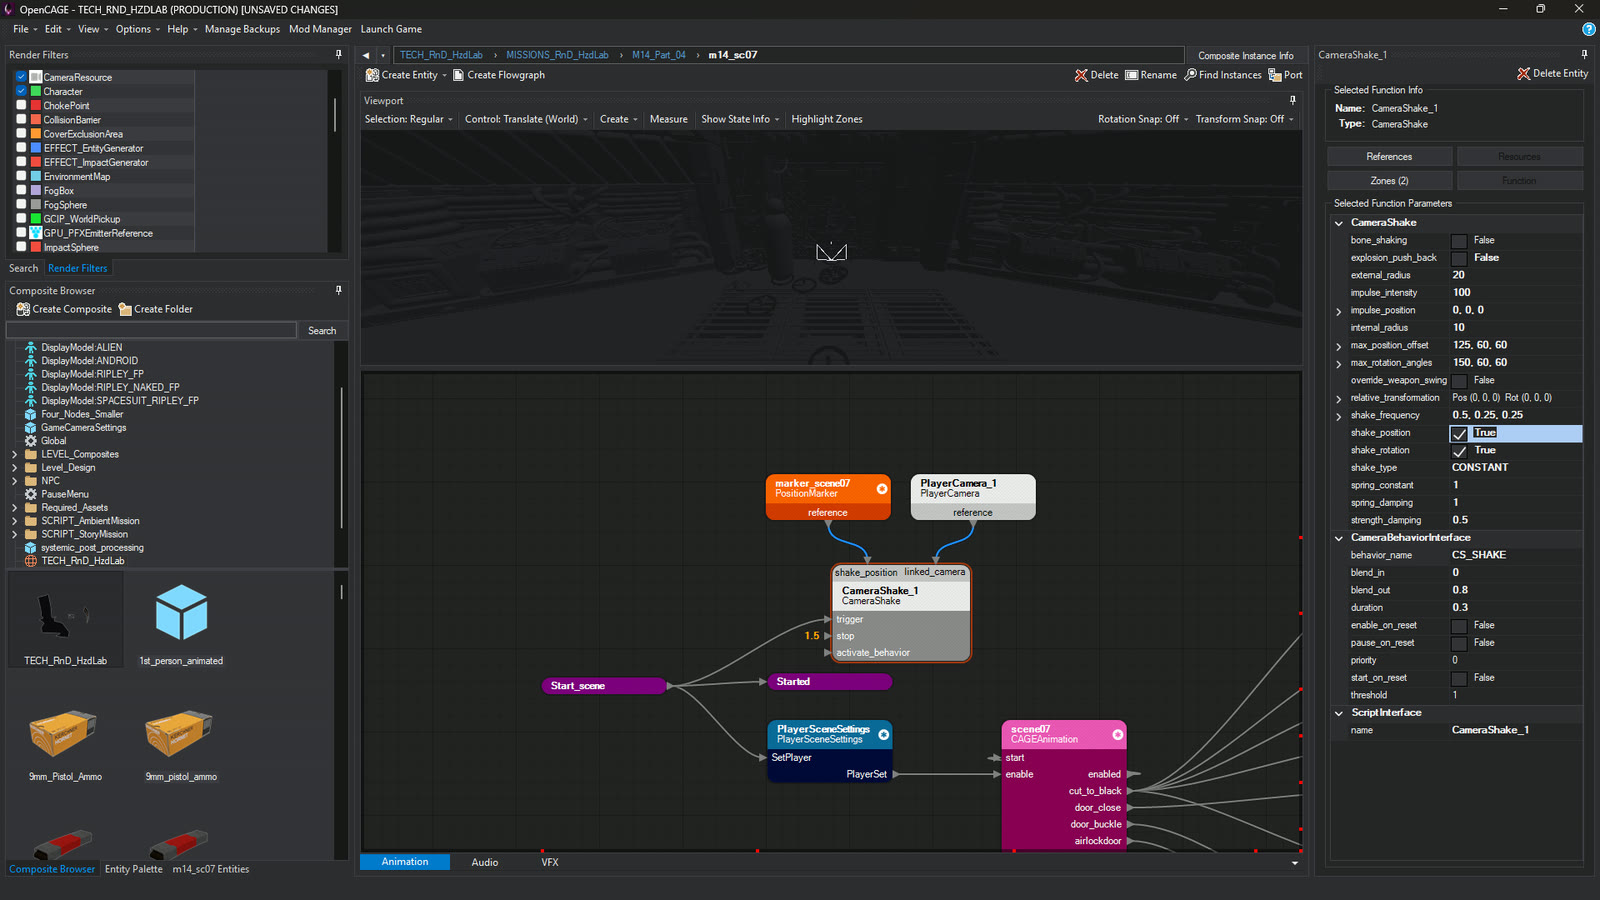The width and height of the screenshot is (1600, 900).
Task: Click marker_scene07 node's circular icon
Action: tap(882, 489)
